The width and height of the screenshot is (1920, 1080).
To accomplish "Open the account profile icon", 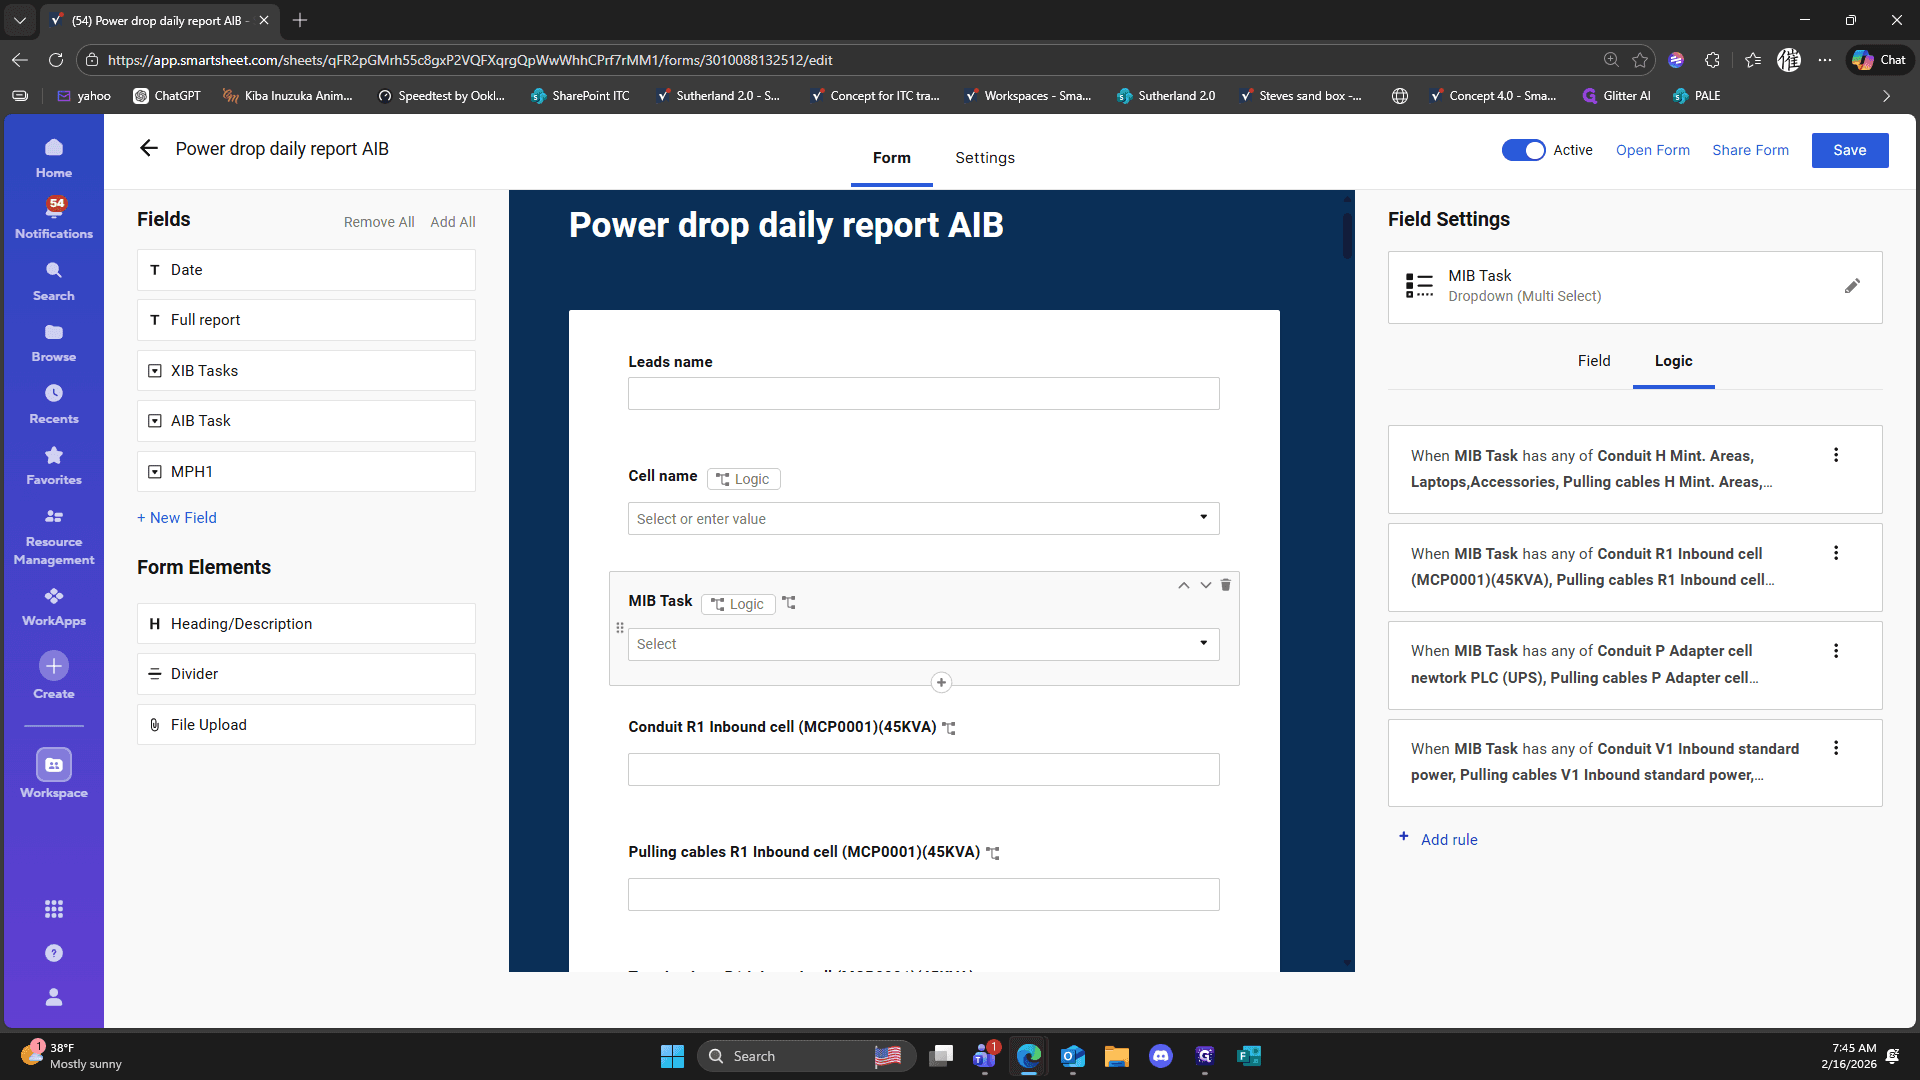I will tap(54, 997).
